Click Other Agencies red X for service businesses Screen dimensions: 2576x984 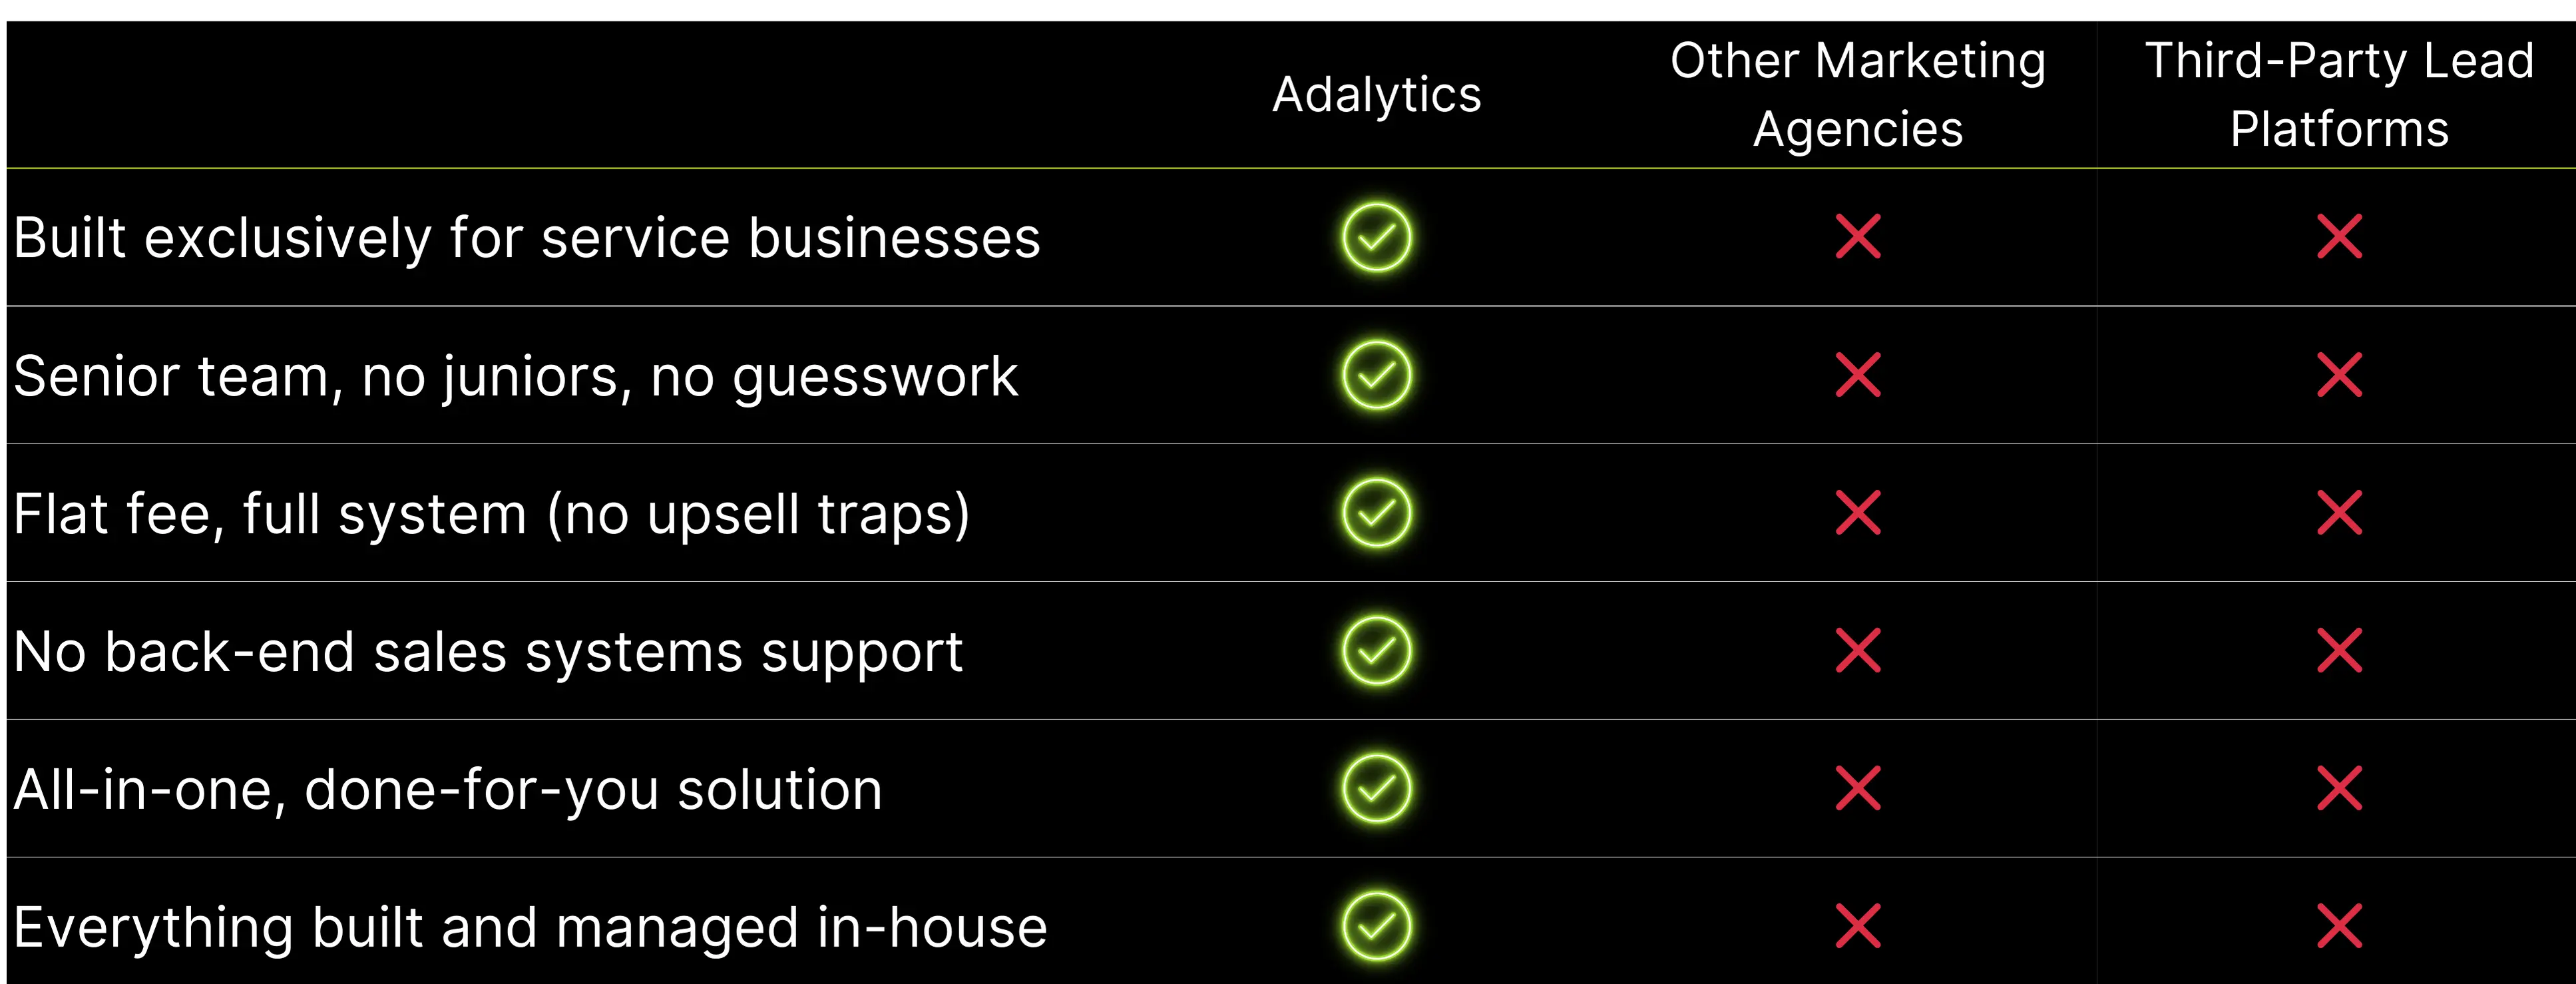tap(1858, 237)
